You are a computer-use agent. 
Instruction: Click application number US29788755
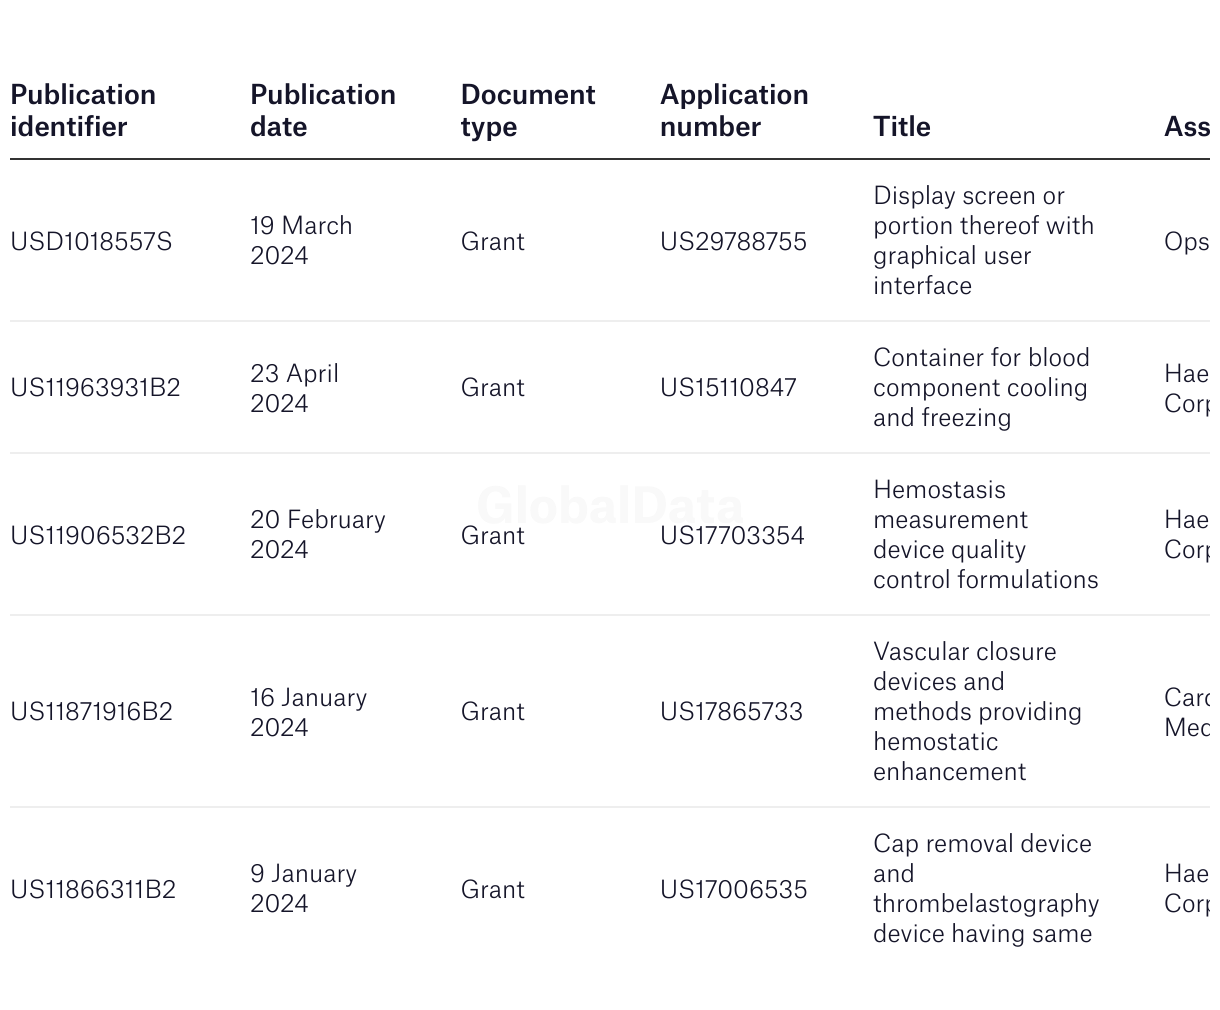click(x=733, y=242)
